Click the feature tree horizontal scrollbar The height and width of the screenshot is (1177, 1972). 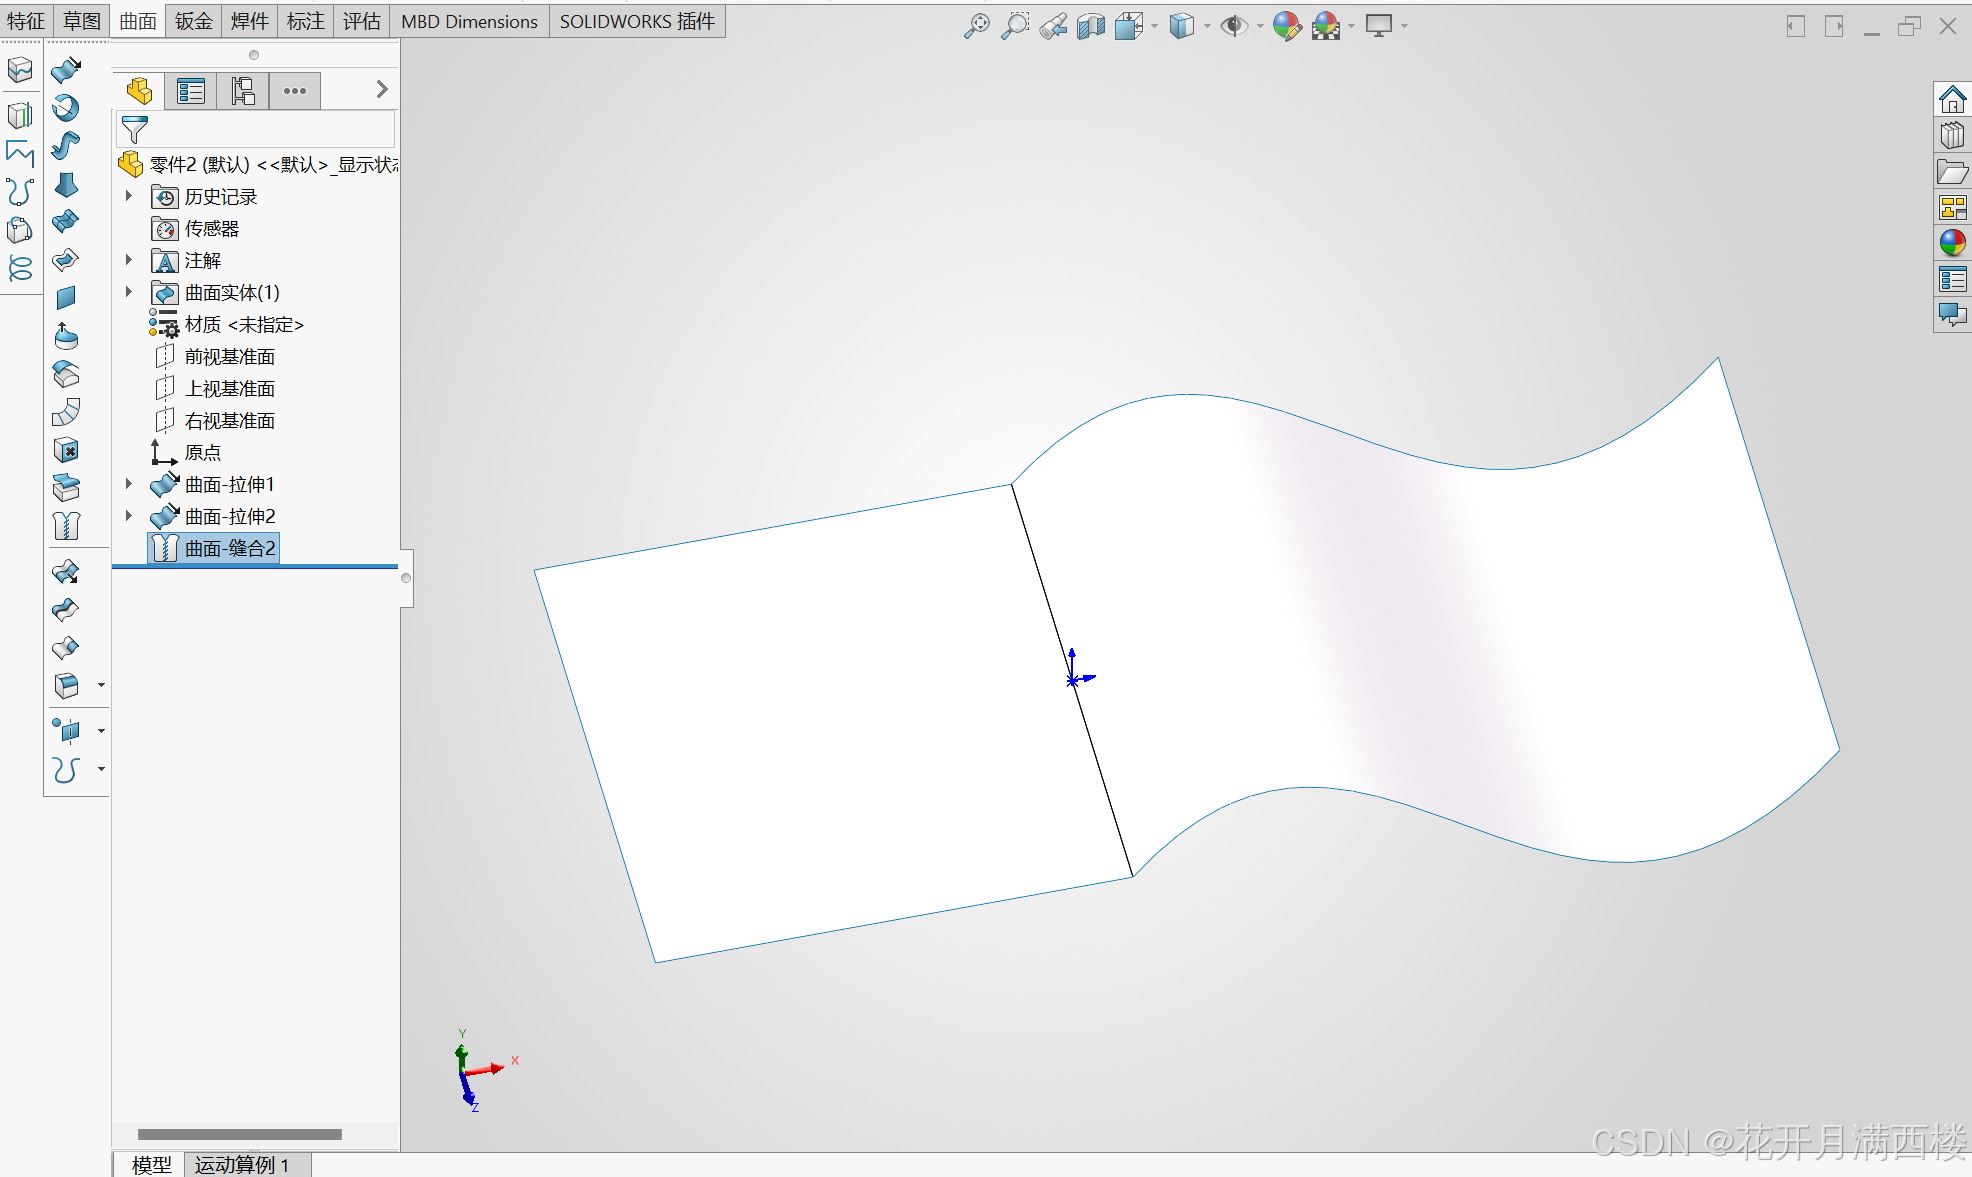(240, 1134)
